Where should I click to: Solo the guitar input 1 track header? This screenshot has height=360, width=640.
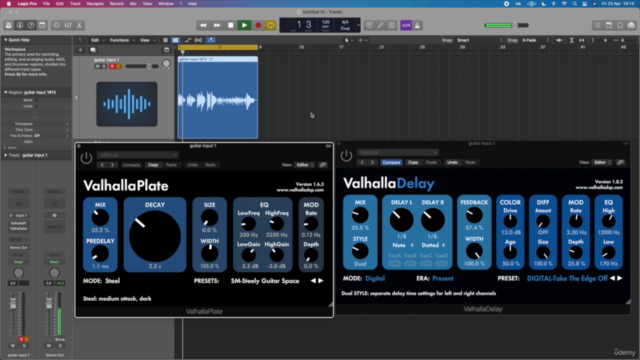pyautogui.click(x=104, y=66)
